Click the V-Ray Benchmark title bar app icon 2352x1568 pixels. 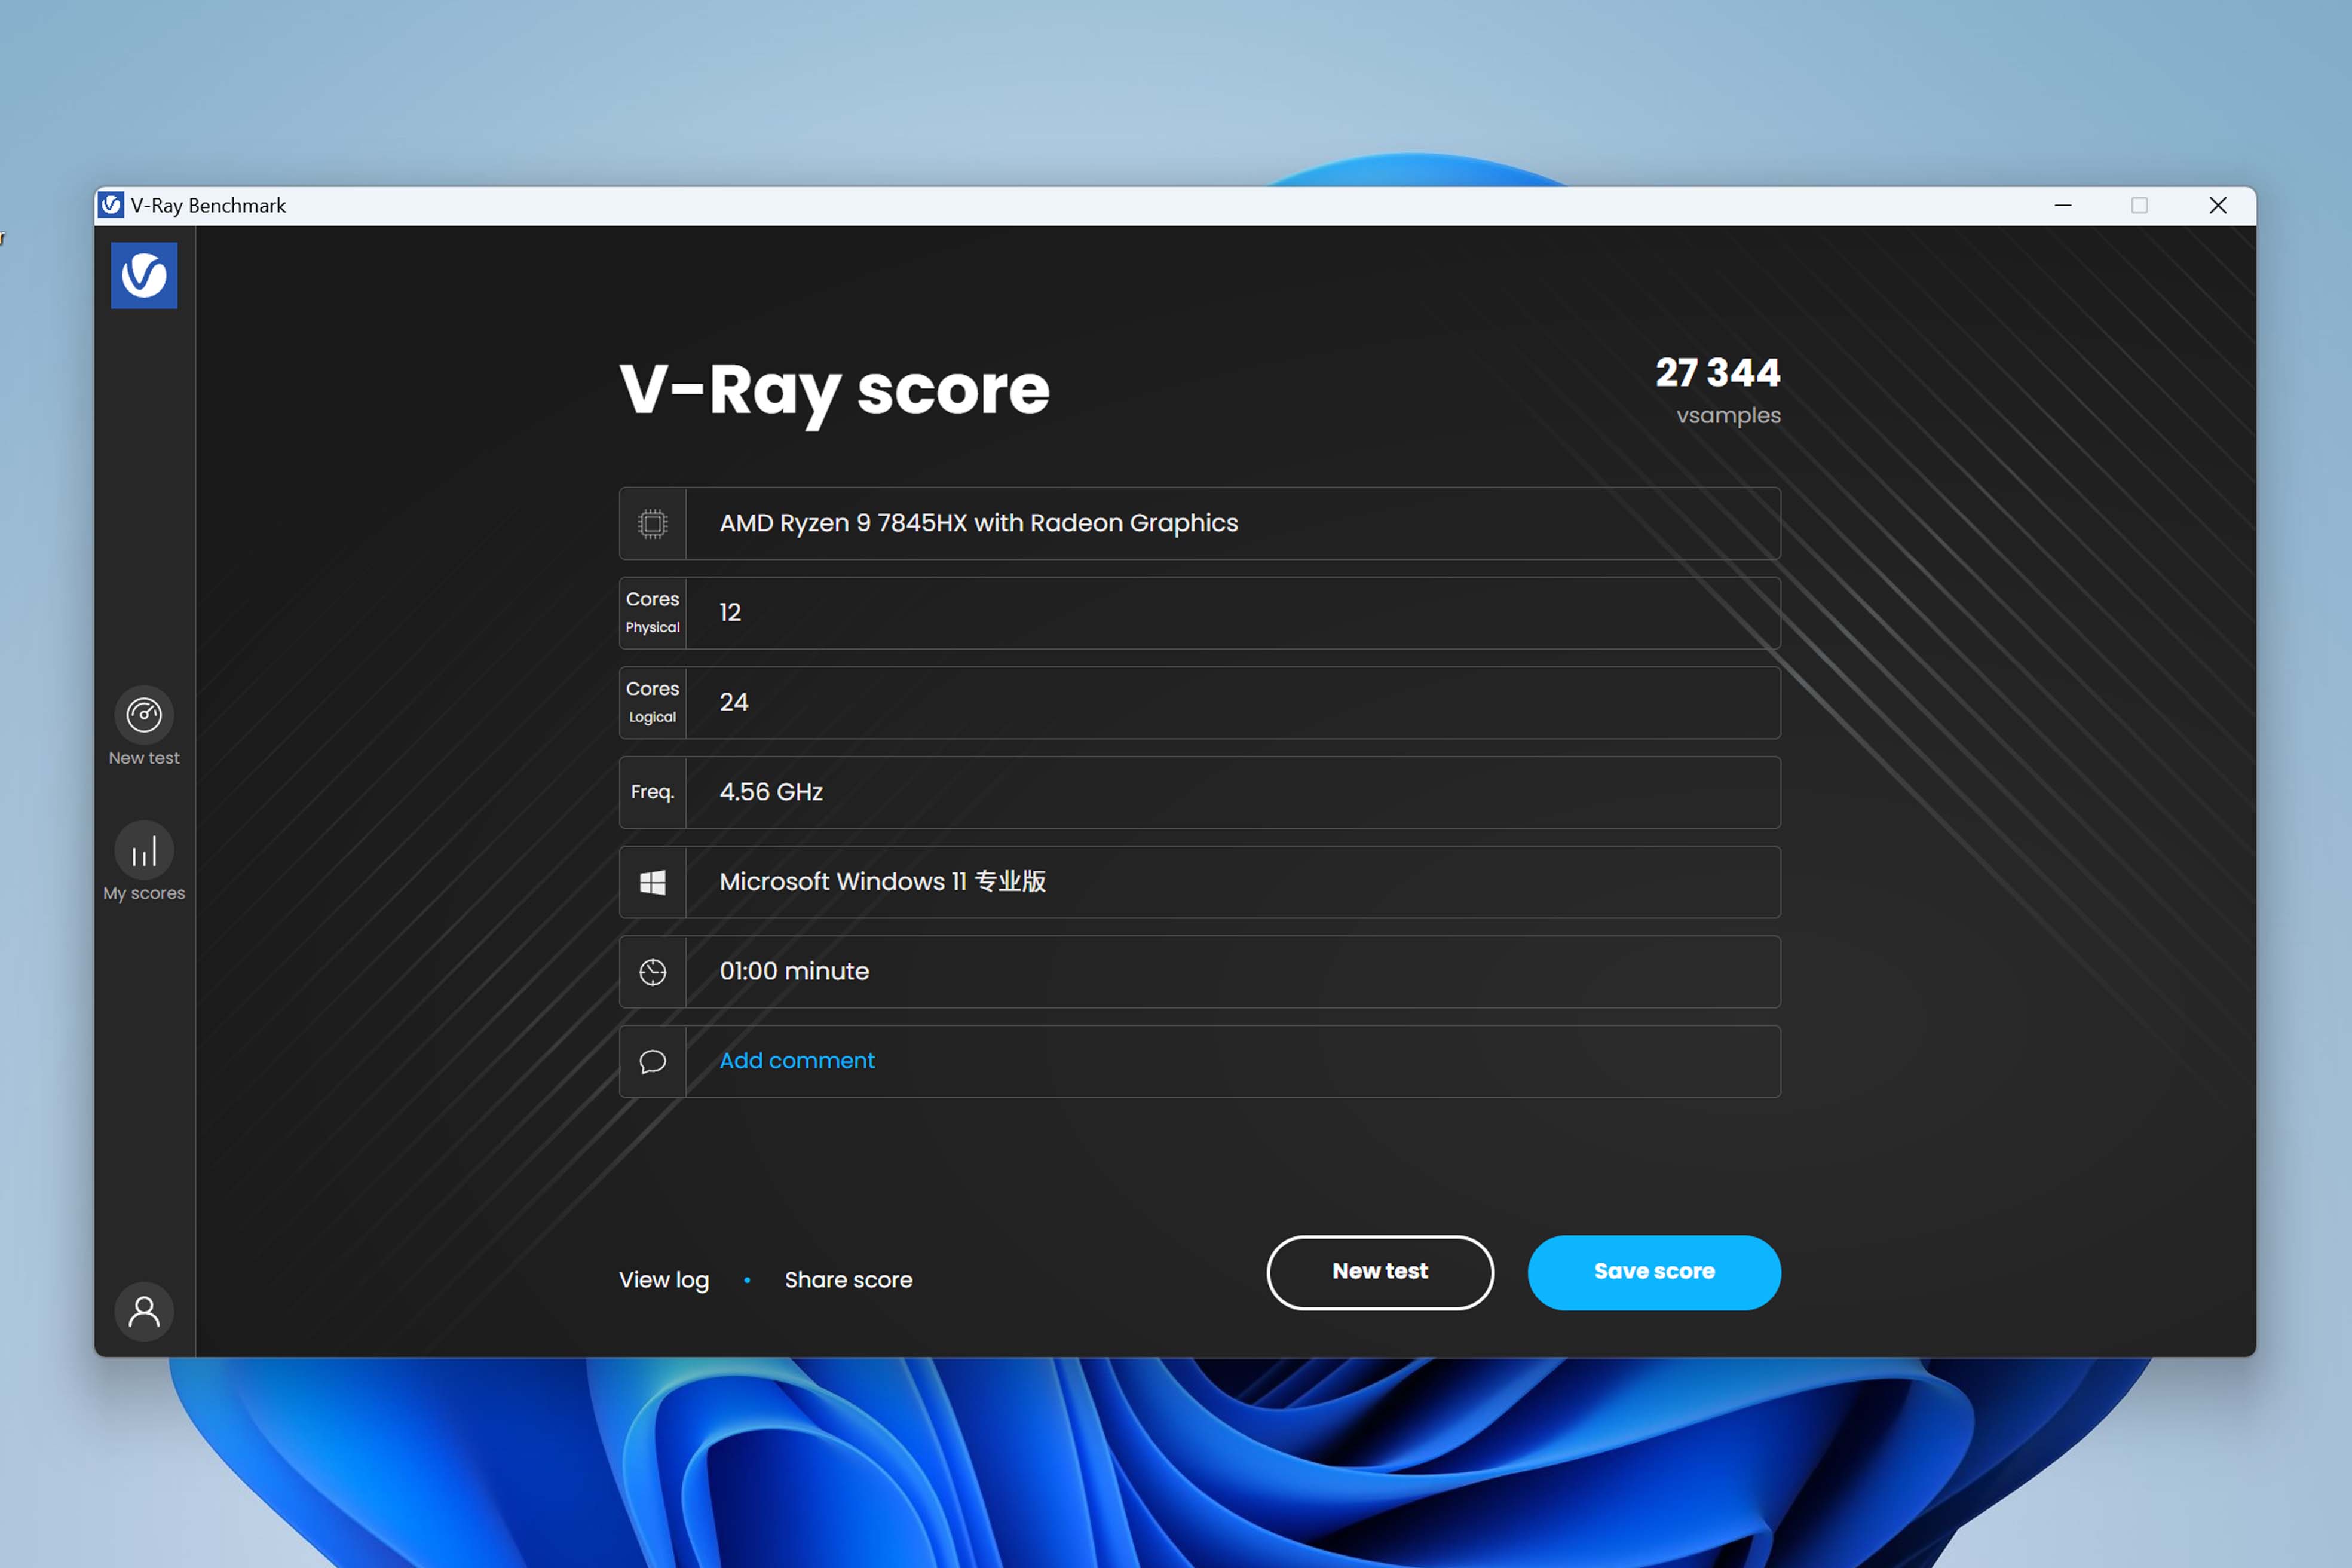tap(112, 205)
